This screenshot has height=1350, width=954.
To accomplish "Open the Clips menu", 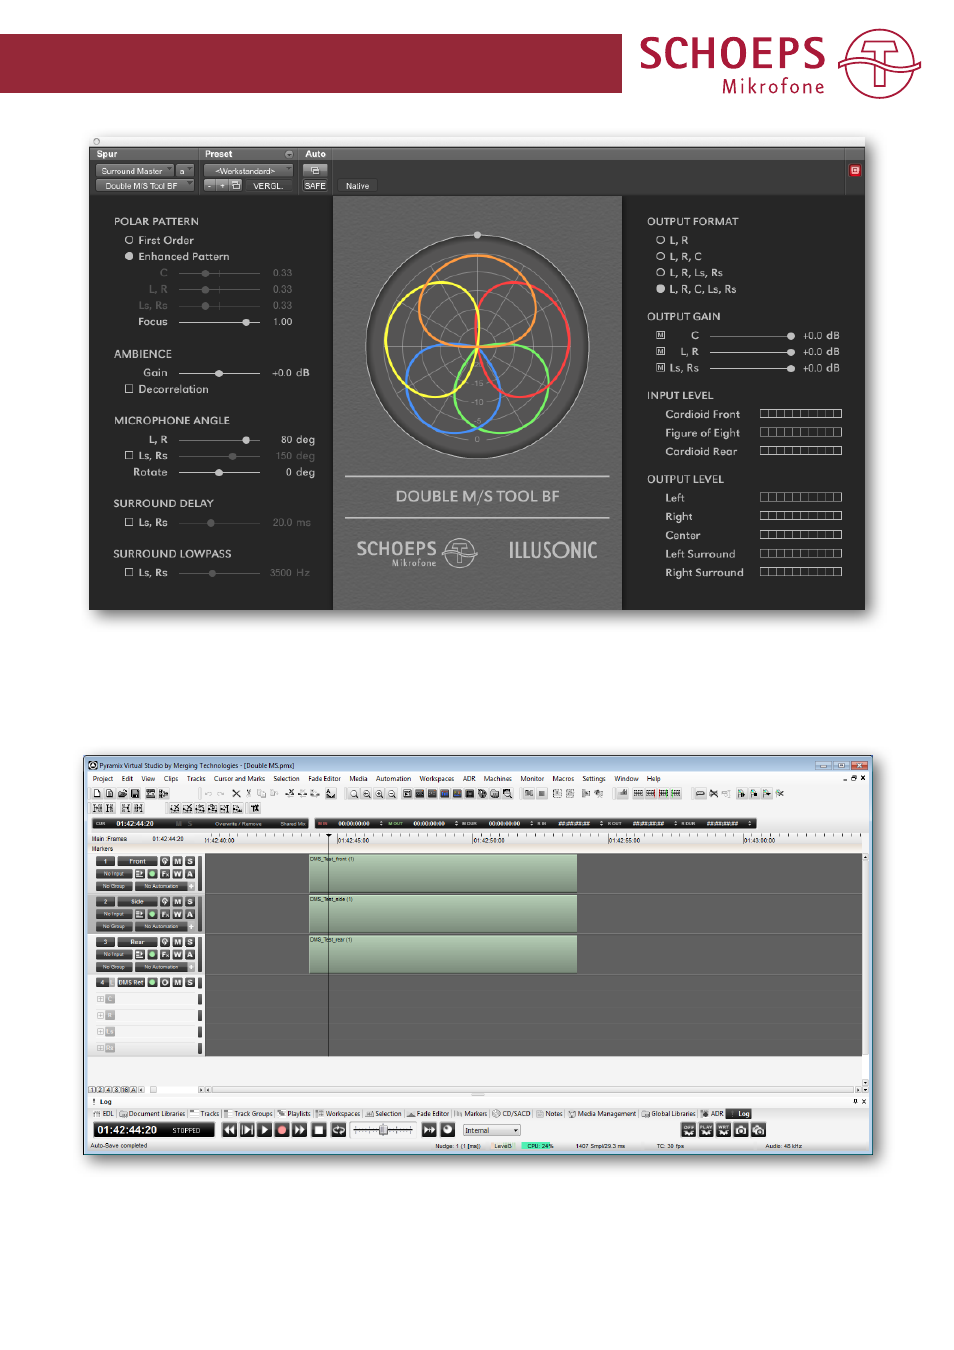I will 171,778.
